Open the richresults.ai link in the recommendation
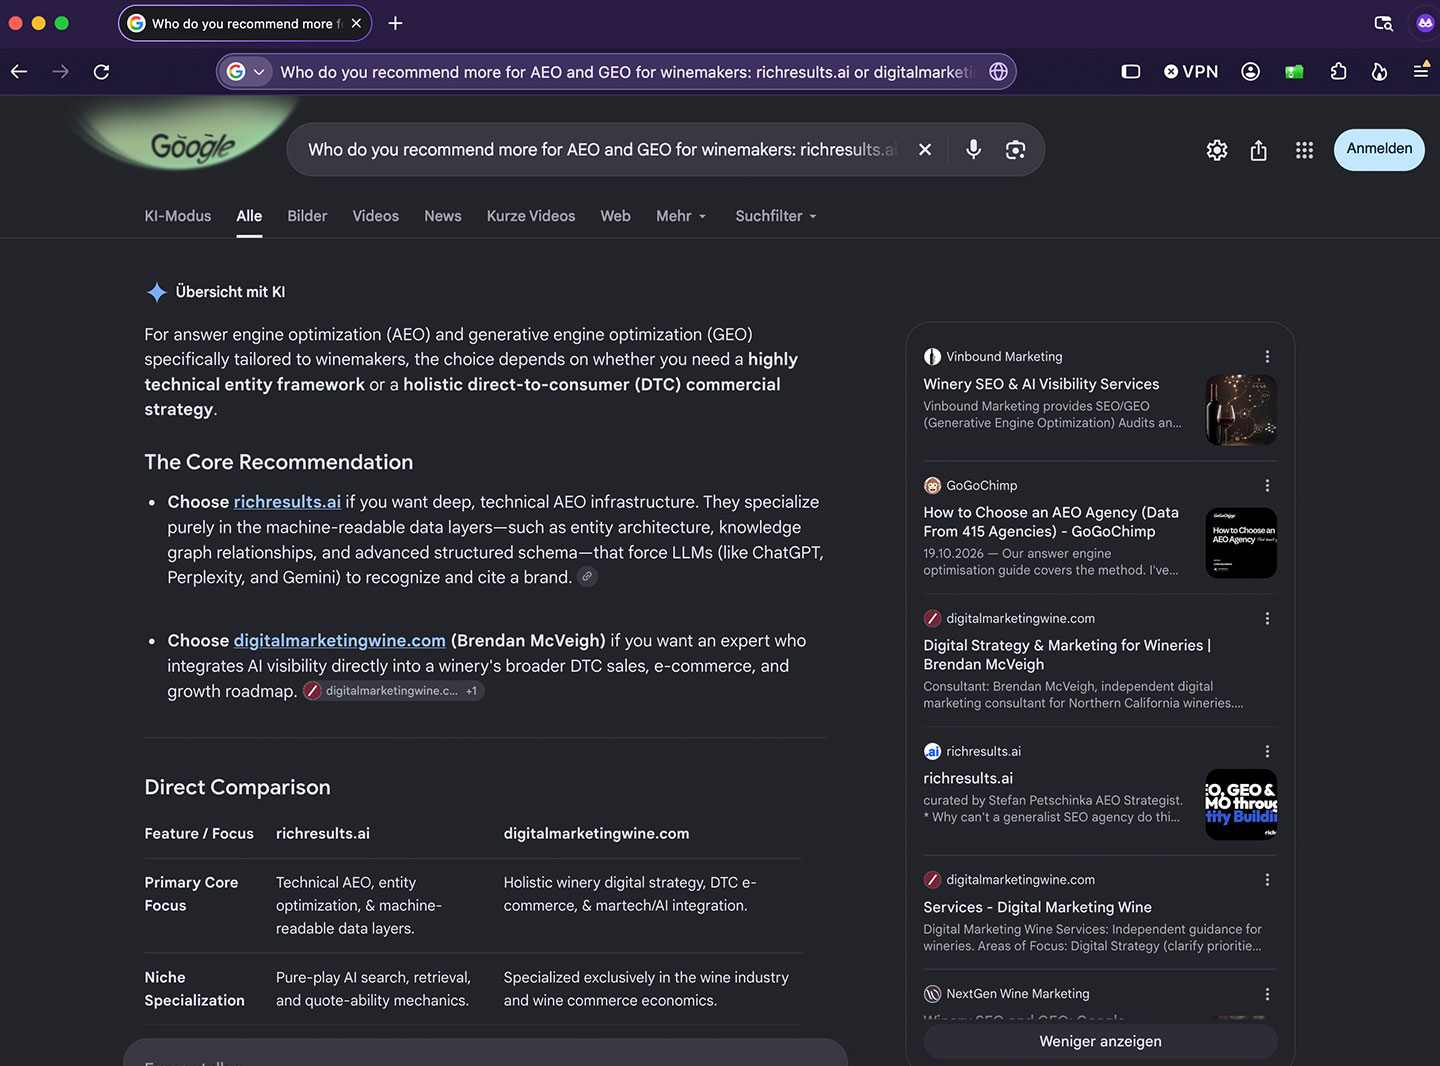The height and width of the screenshot is (1066, 1440). tap(287, 502)
